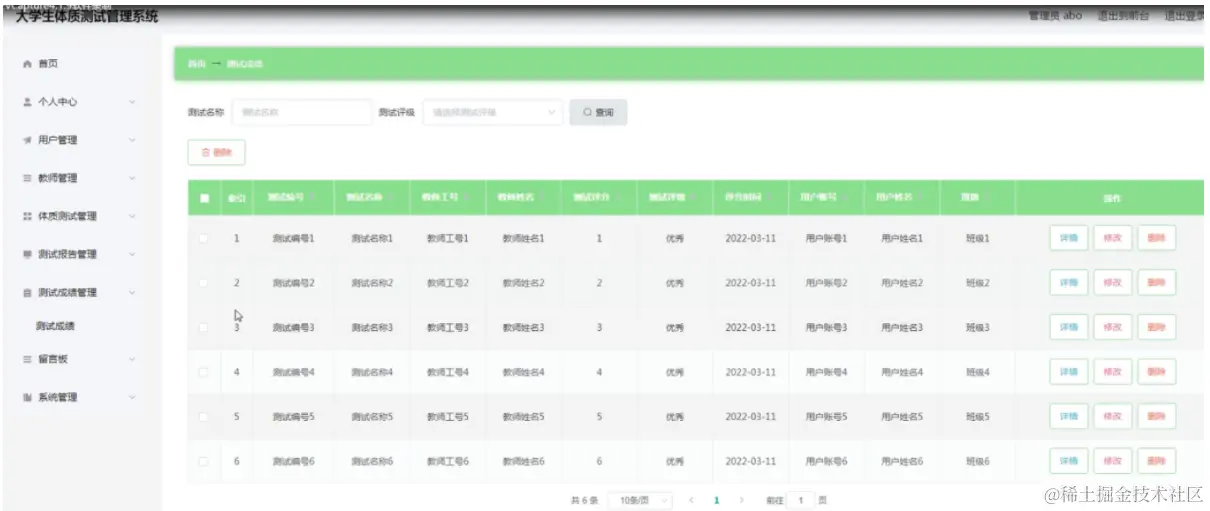Click 详情 for row 测试编号4
The width and height of the screenshot is (1210, 511).
click(1069, 372)
